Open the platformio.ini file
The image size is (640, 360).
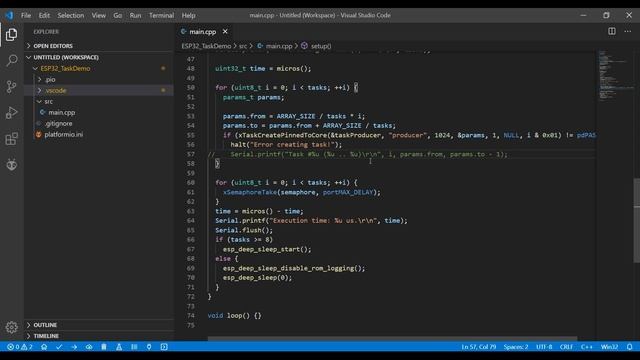pos(99,134)
